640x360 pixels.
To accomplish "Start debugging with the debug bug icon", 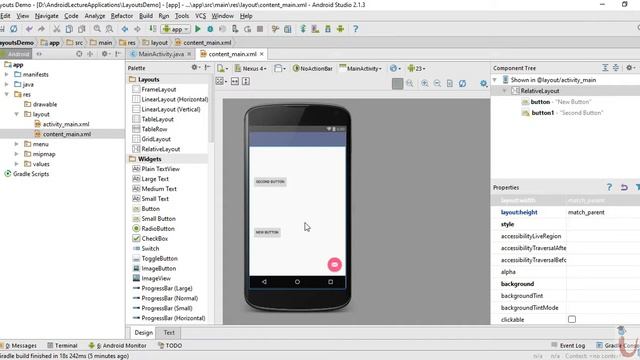I will [x=210, y=29].
